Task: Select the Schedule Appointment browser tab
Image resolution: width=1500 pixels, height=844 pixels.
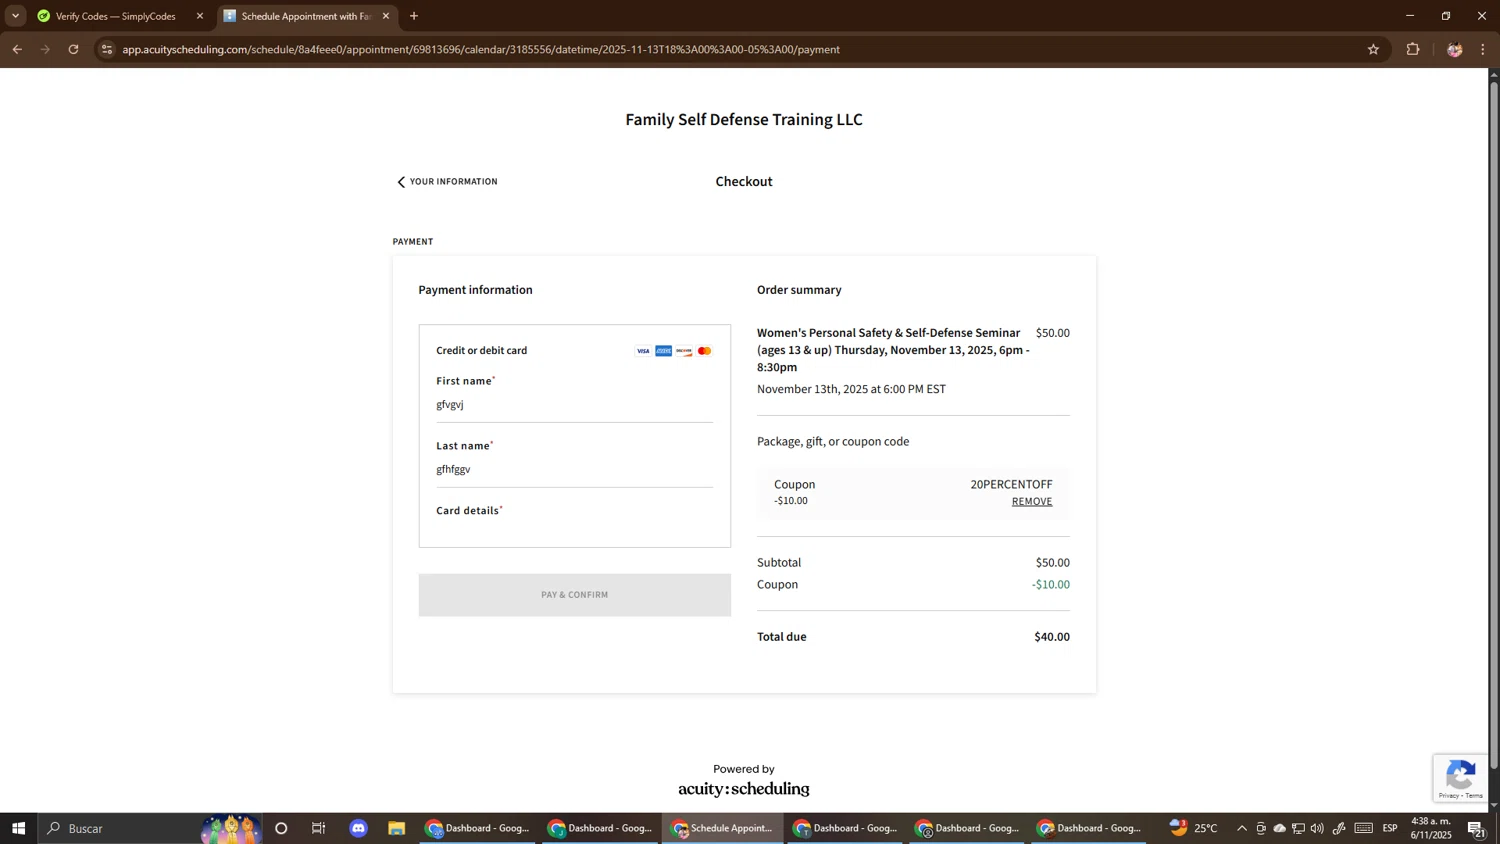Action: click(305, 16)
